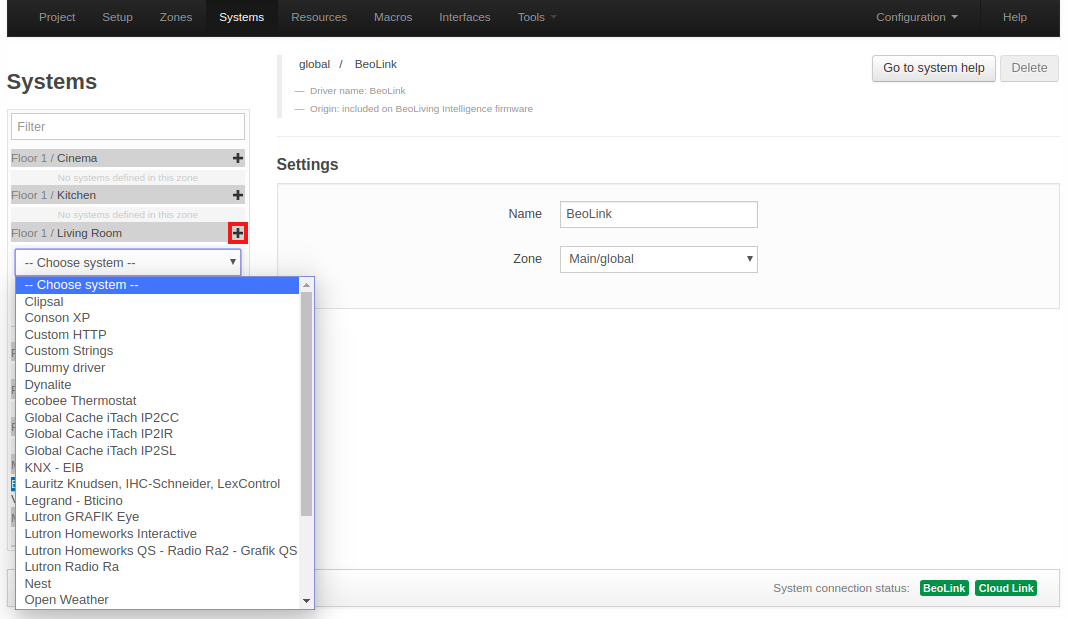Click the Delete button
Image resolution: width=1068 pixels, height=619 pixels.
point(1029,68)
